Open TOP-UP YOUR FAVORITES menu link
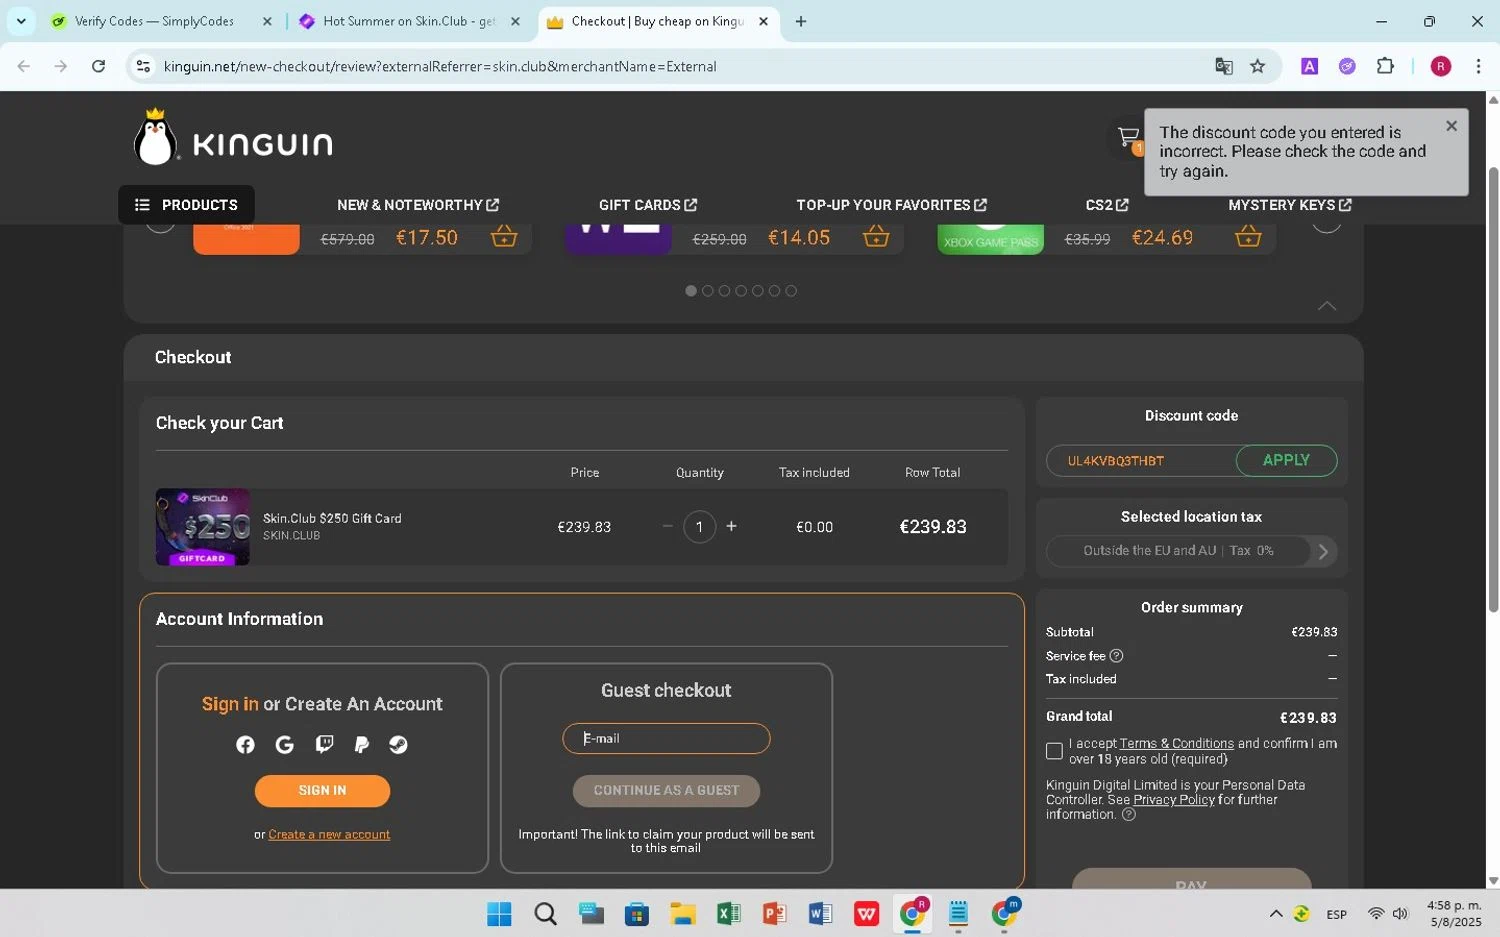This screenshot has width=1500, height=937. pyautogui.click(x=892, y=205)
